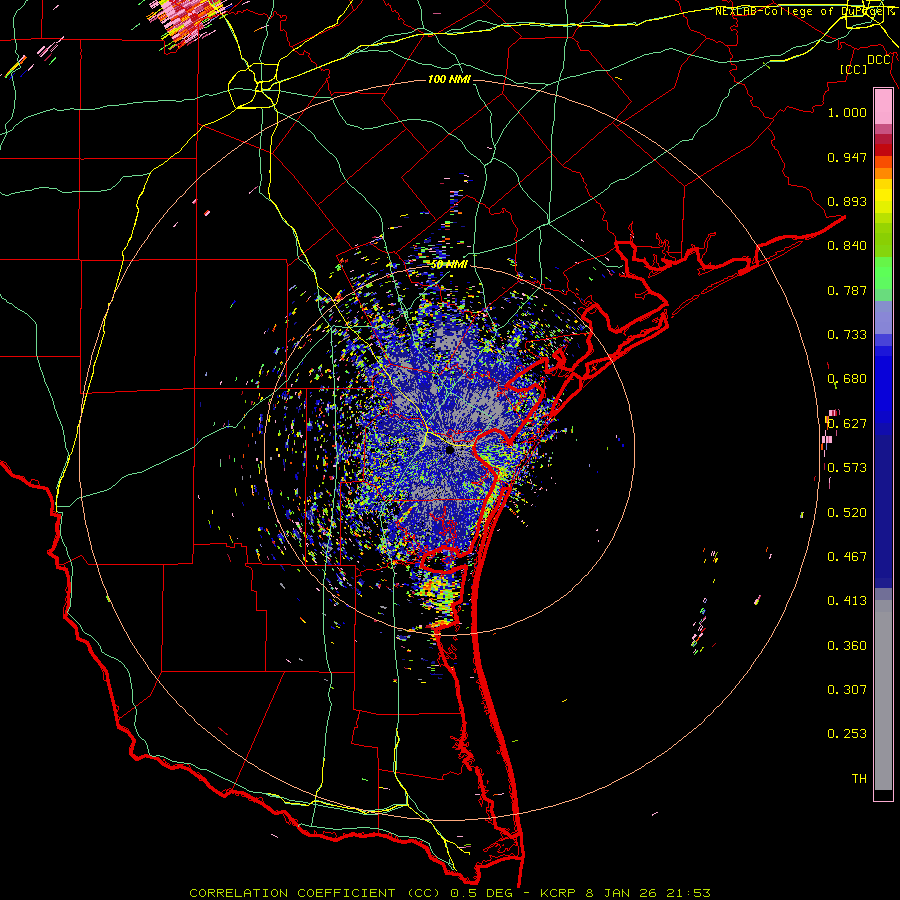The image size is (900, 900).
Task: Pick the yellow segment of the color bar
Action: pyautogui.click(x=883, y=197)
